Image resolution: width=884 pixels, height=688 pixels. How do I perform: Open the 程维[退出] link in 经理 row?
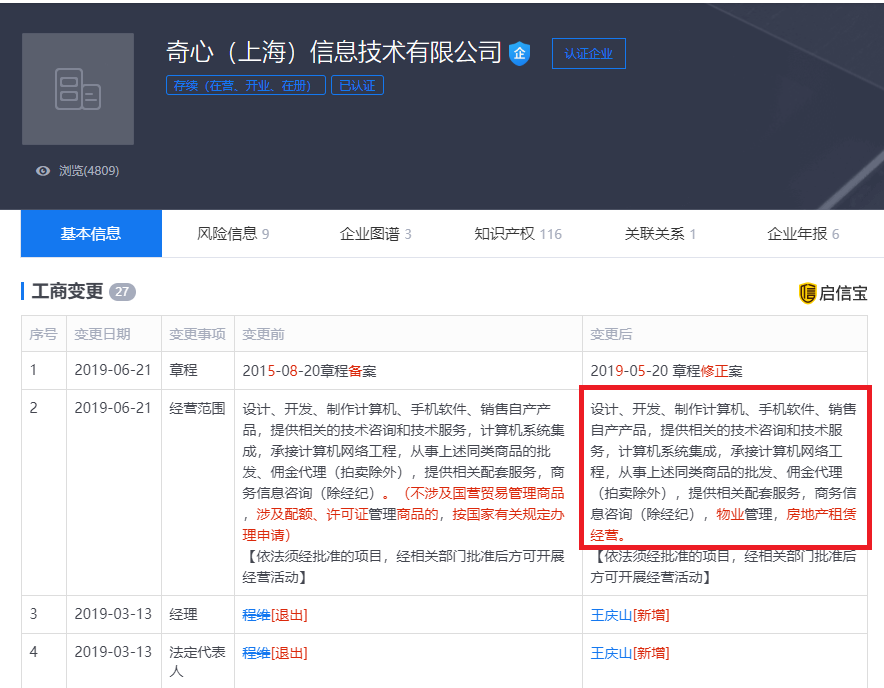(x=275, y=615)
